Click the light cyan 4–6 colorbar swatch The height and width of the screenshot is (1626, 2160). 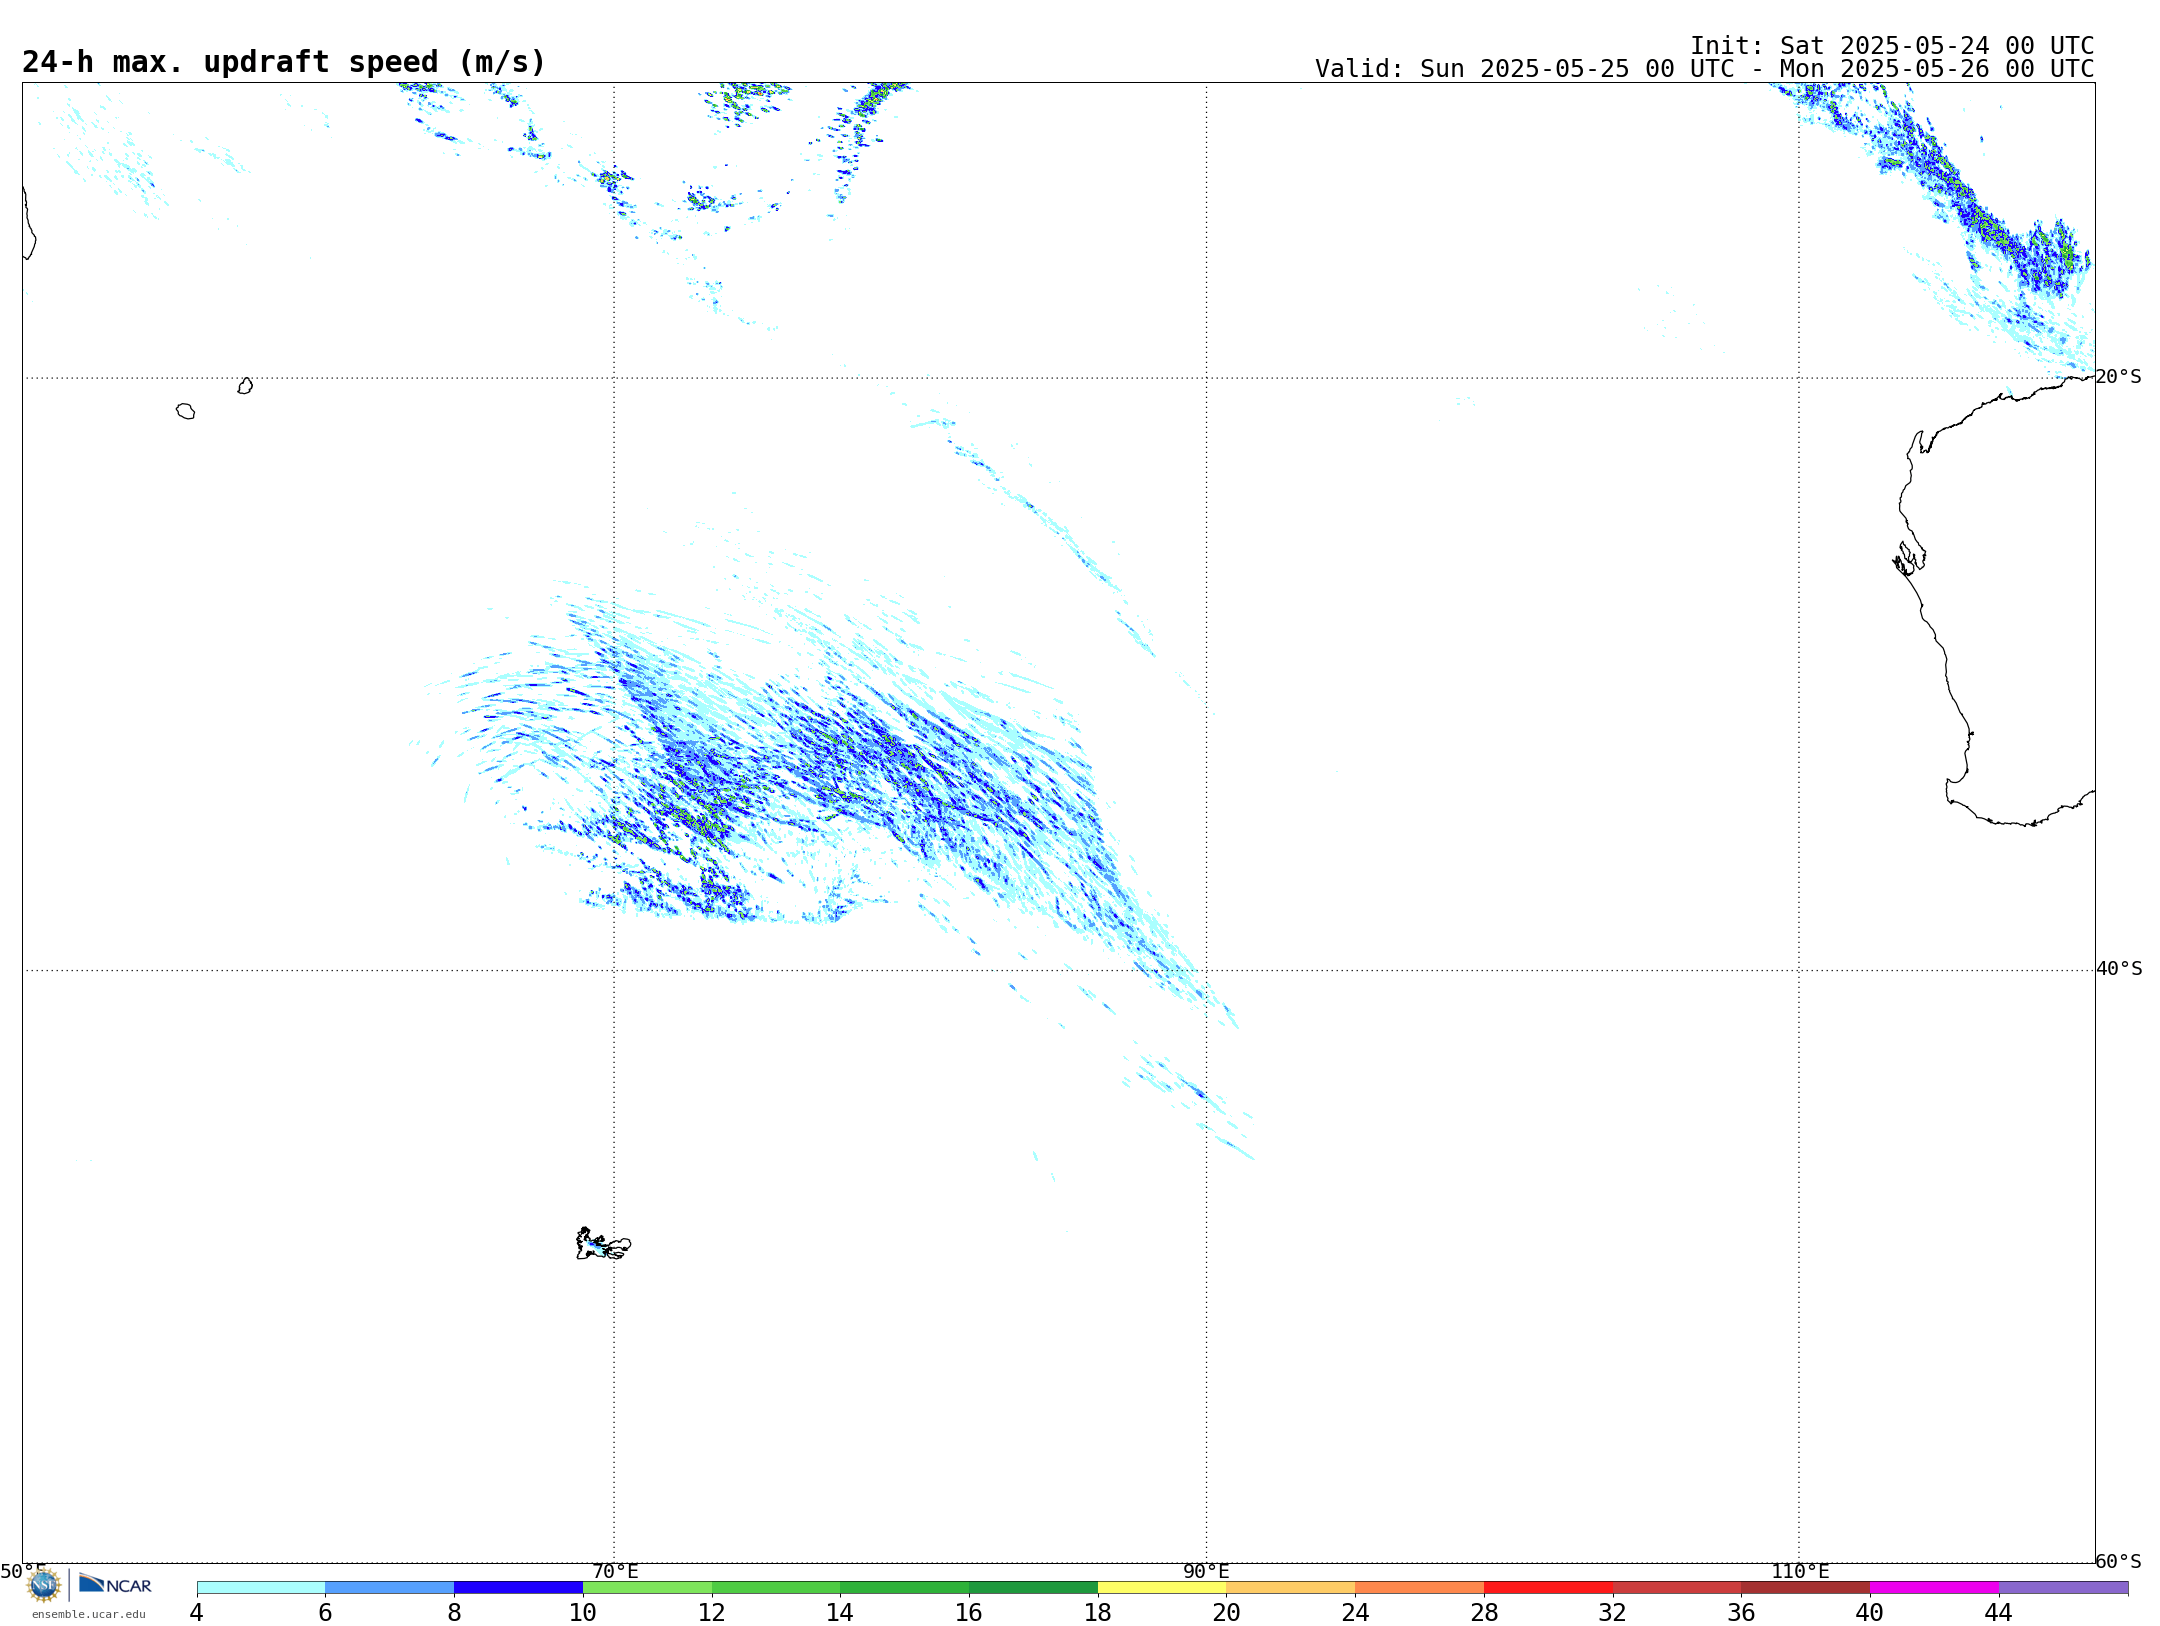pyautogui.click(x=261, y=1588)
